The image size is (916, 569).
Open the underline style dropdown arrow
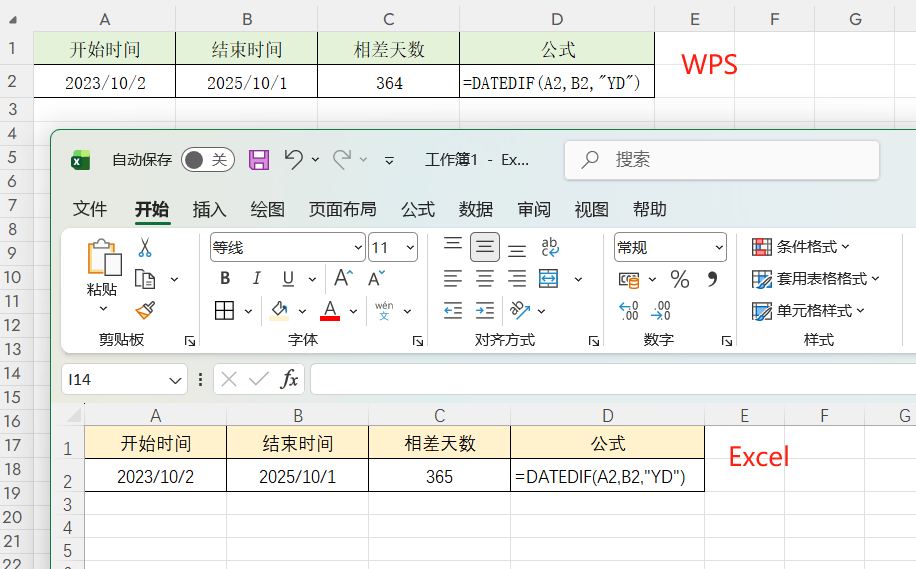tap(313, 279)
